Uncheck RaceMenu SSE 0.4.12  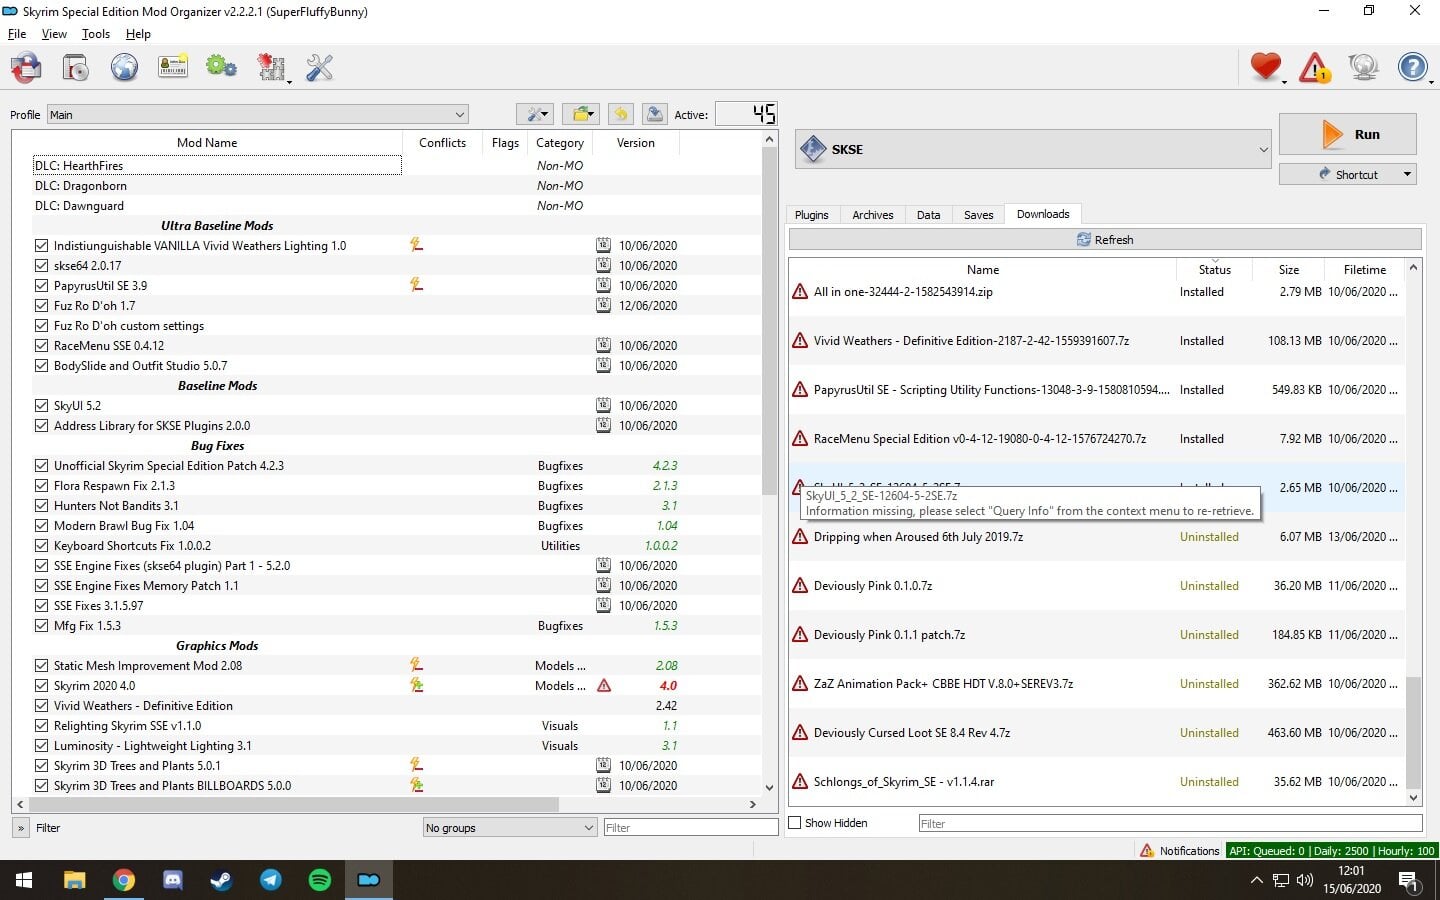[x=41, y=346]
